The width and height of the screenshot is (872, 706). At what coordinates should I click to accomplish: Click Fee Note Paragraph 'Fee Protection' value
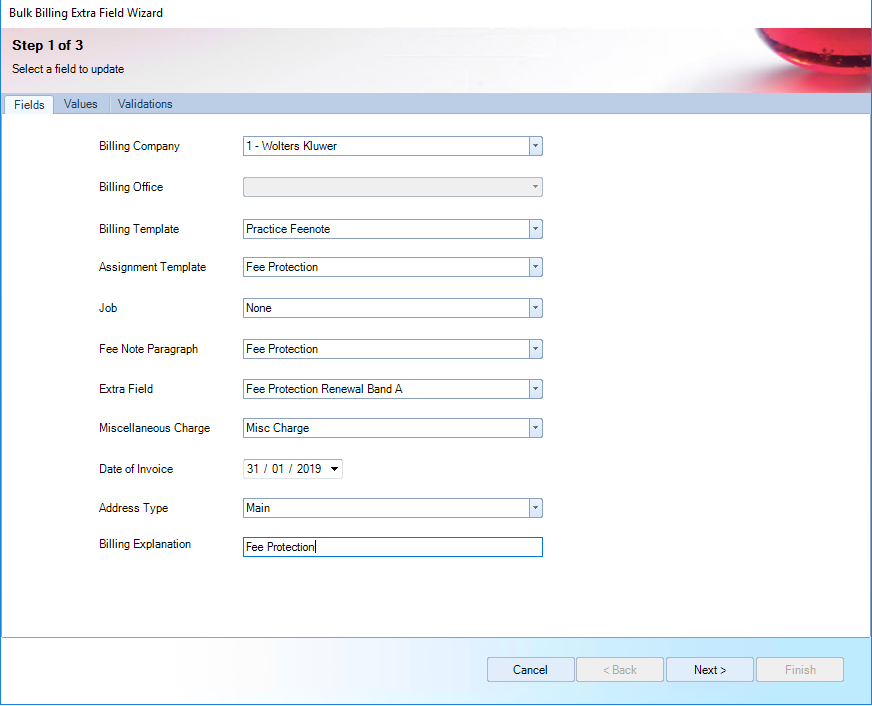tap(282, 349)
